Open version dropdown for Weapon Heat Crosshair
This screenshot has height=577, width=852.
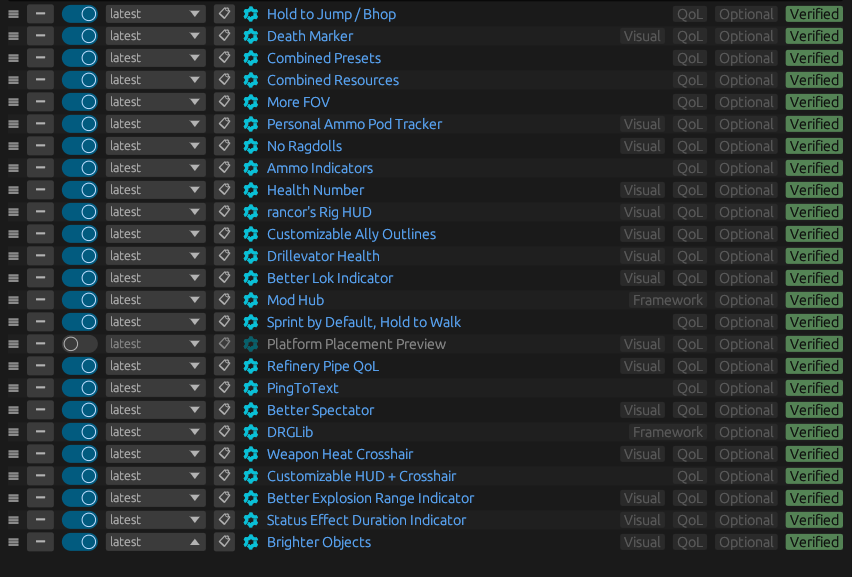pos(155,454)
